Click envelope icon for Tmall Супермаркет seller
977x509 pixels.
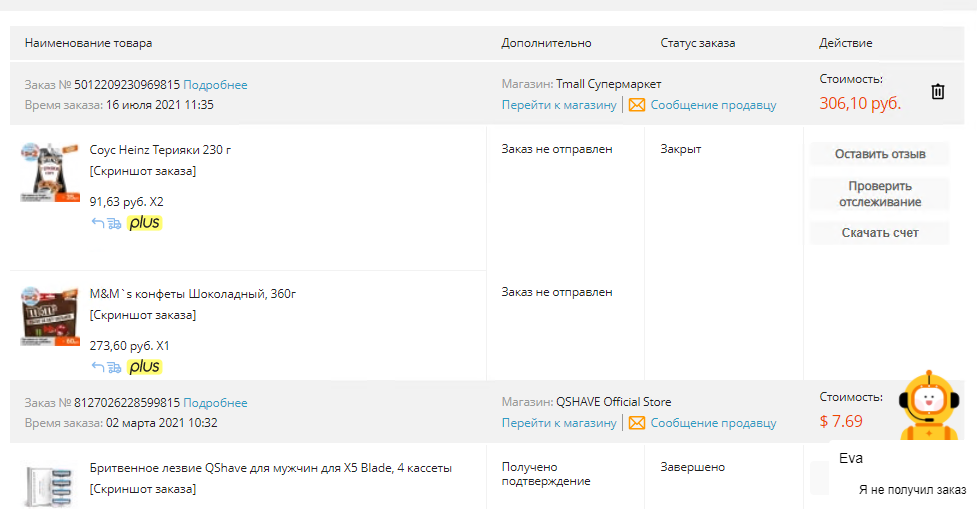click(x=637, y=105)
